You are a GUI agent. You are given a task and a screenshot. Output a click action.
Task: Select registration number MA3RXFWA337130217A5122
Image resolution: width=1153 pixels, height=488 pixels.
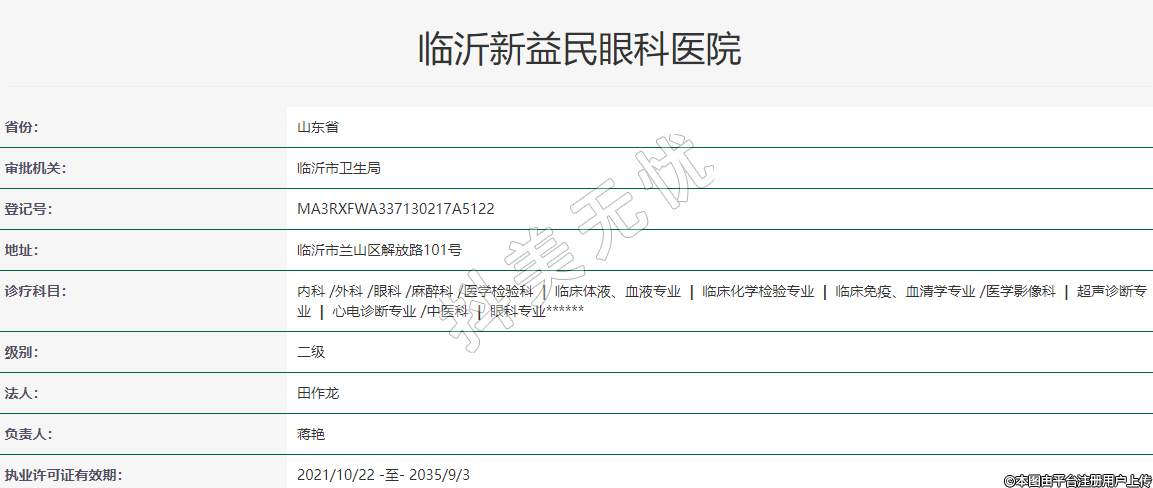(396, 209)
